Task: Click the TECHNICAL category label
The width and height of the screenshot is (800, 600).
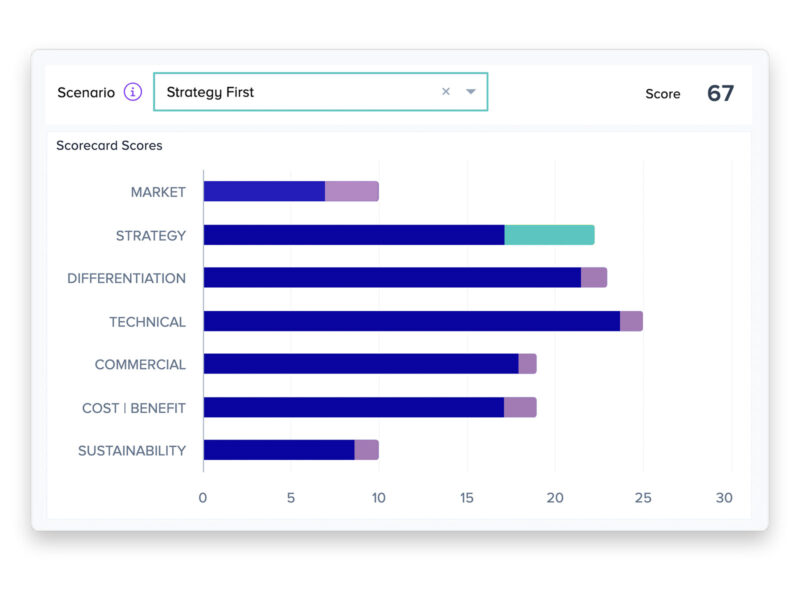Action: pos(147,322)
